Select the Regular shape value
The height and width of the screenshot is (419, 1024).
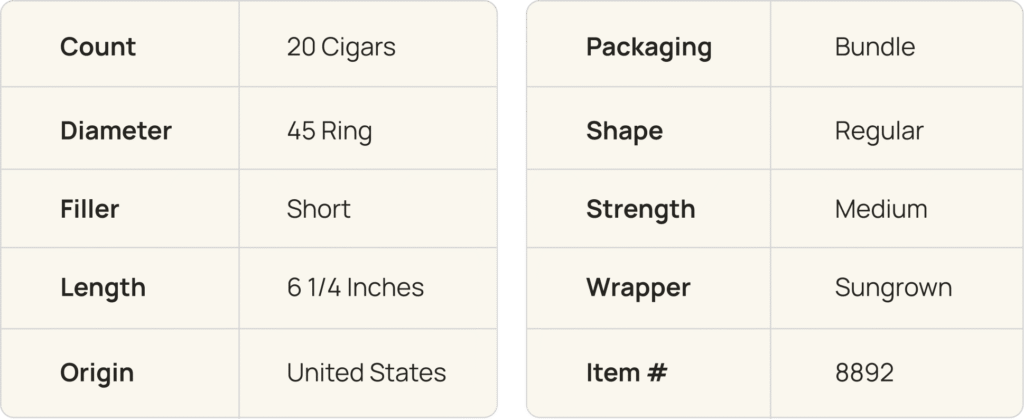(879, 131)
